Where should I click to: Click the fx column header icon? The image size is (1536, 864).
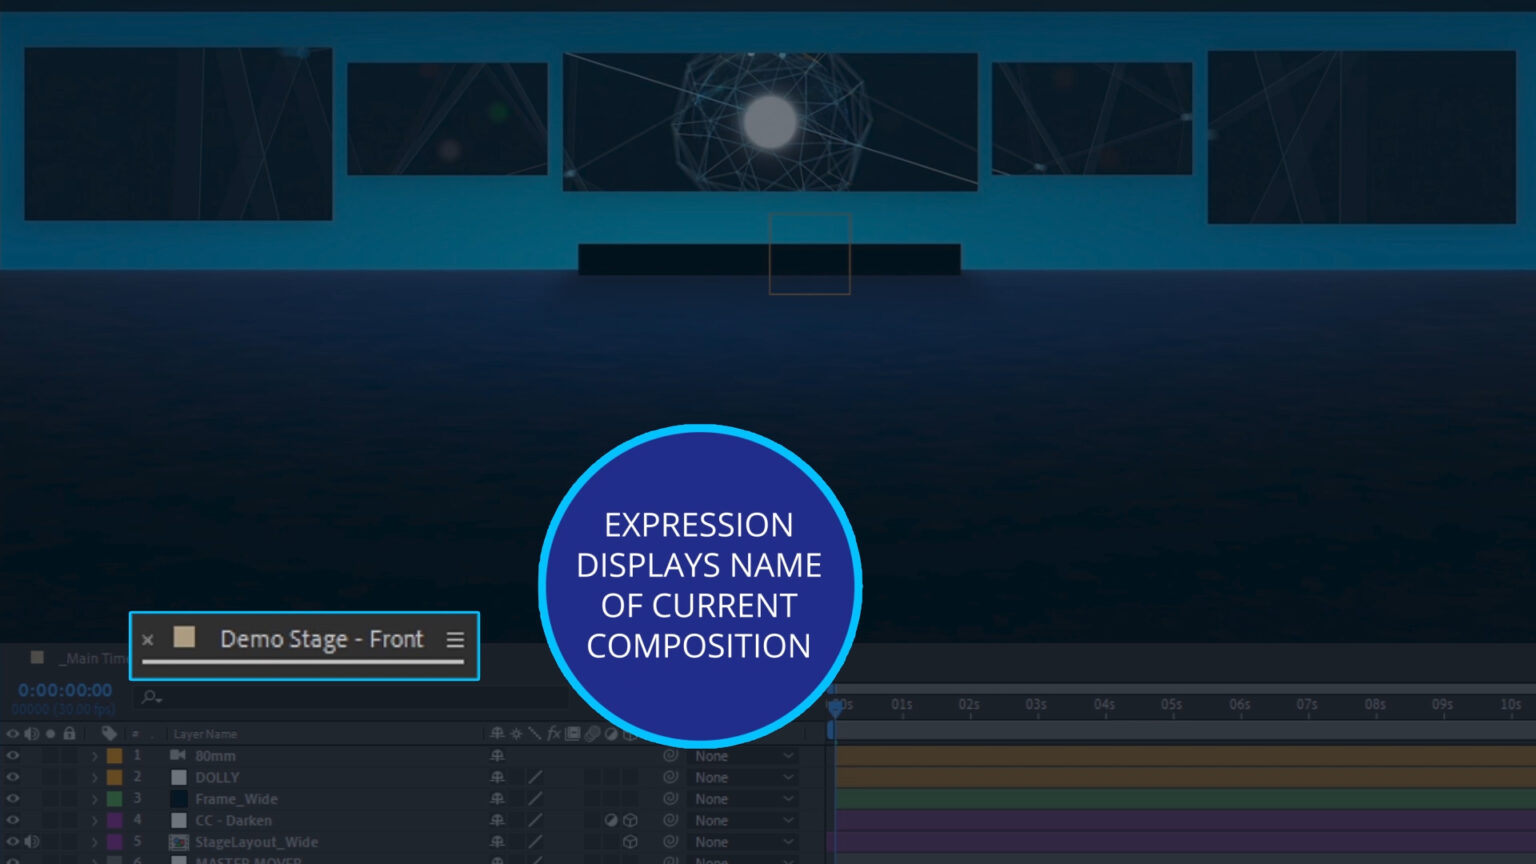[553, 733]
